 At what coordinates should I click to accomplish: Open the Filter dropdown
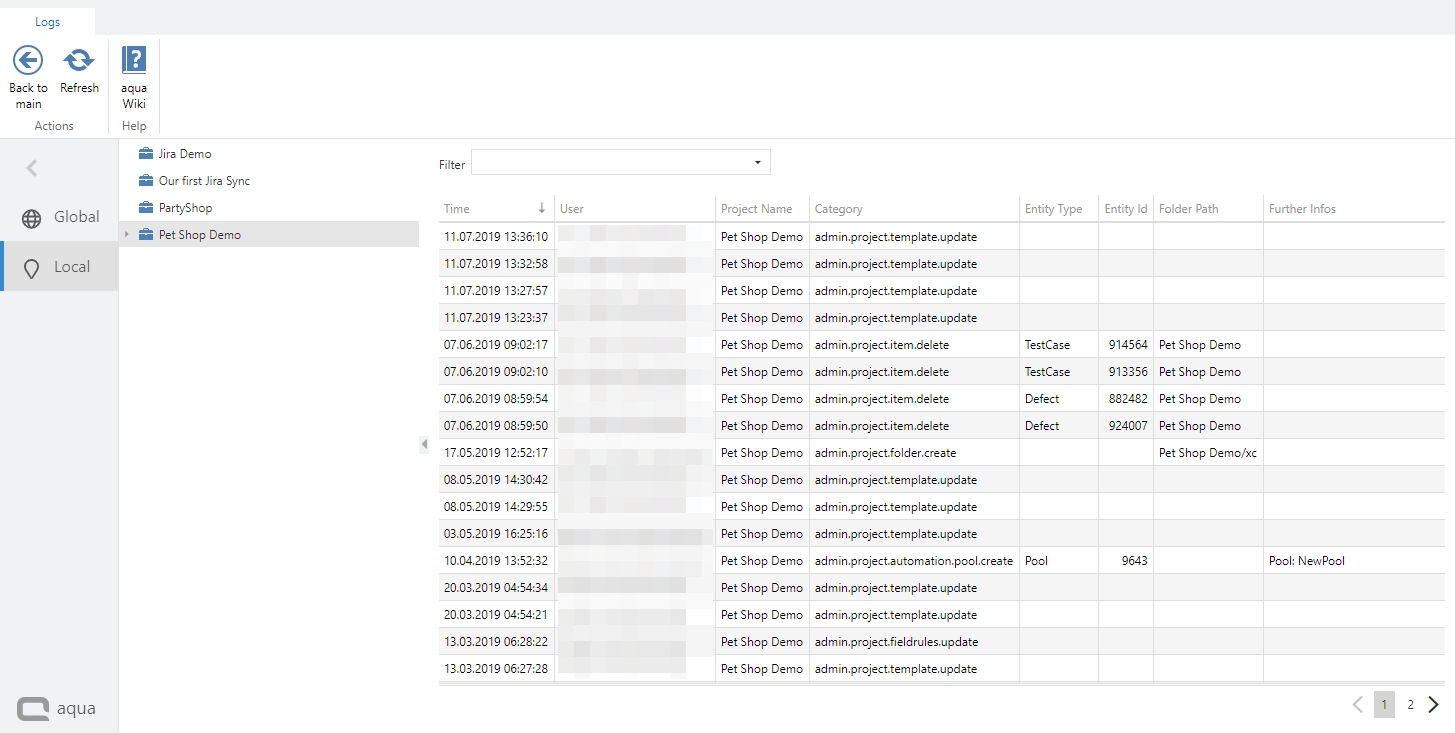click(x=757, y=162)
